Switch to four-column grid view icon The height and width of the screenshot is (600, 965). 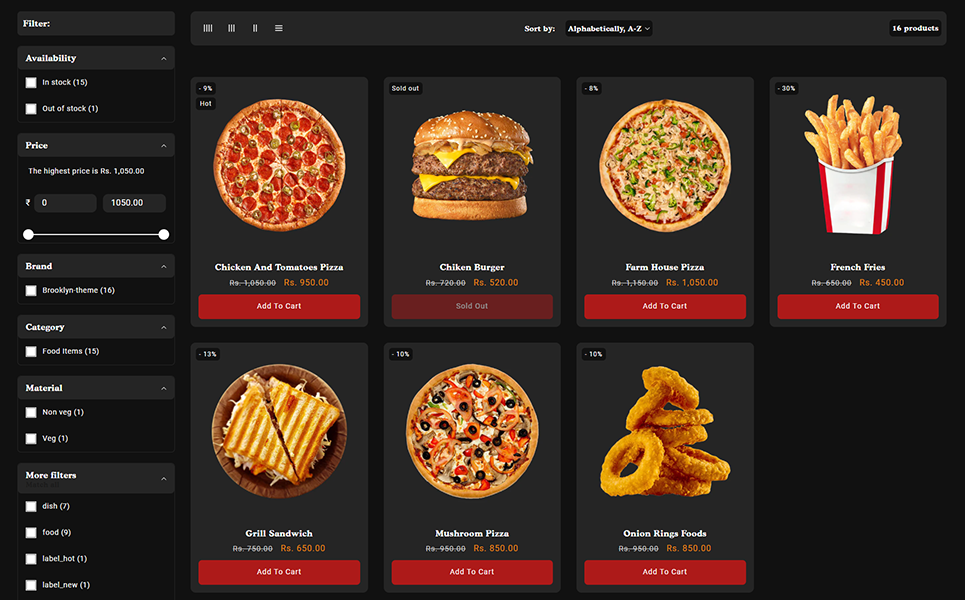click(x=208, y=28)
